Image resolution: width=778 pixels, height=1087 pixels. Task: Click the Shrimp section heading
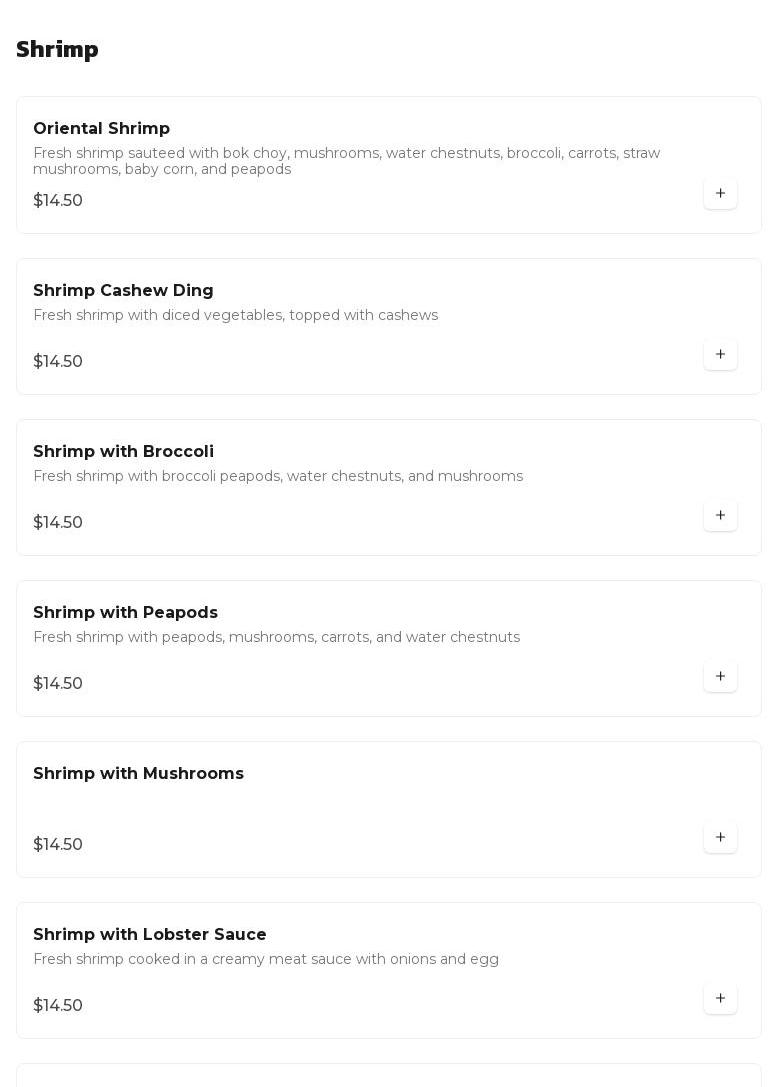click(57, 50)
